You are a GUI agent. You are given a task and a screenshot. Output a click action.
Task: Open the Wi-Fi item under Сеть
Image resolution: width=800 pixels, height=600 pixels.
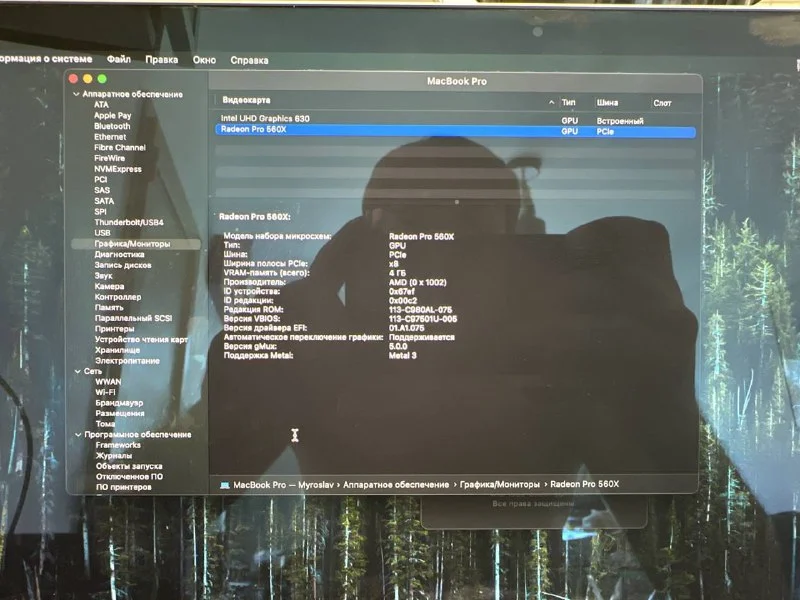click(x=107, y=392)
